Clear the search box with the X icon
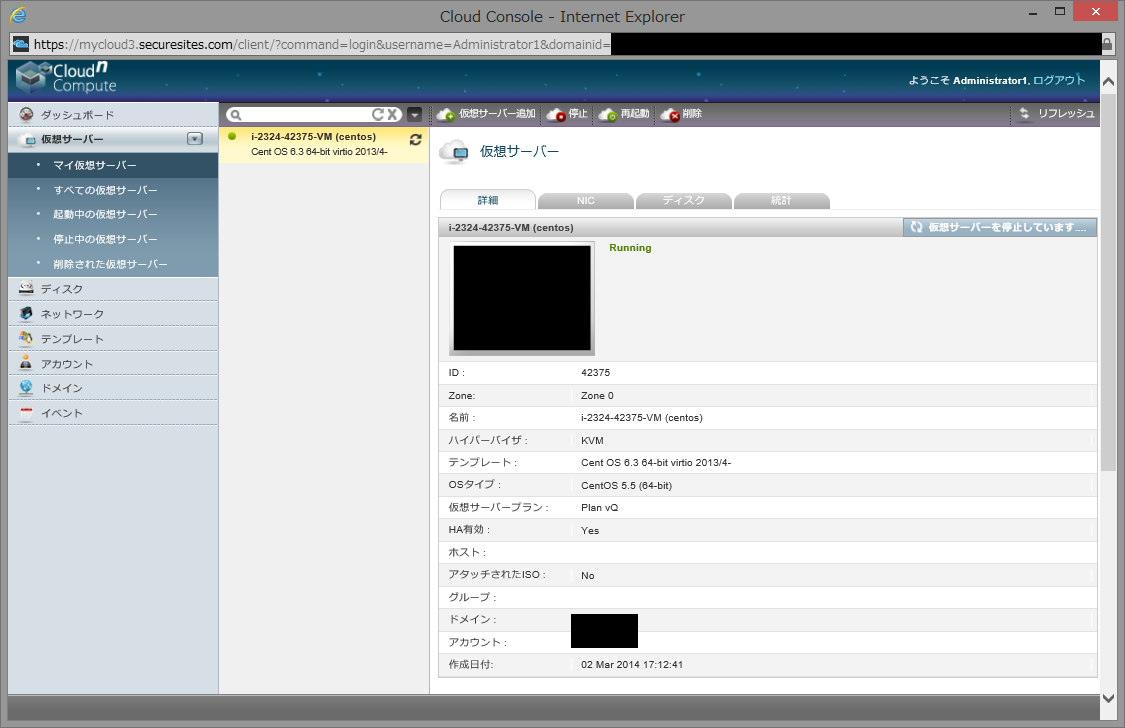Image resolution: width=1125 pixels, height=728 pixels. pyautogui.click(x=393, y=115)
